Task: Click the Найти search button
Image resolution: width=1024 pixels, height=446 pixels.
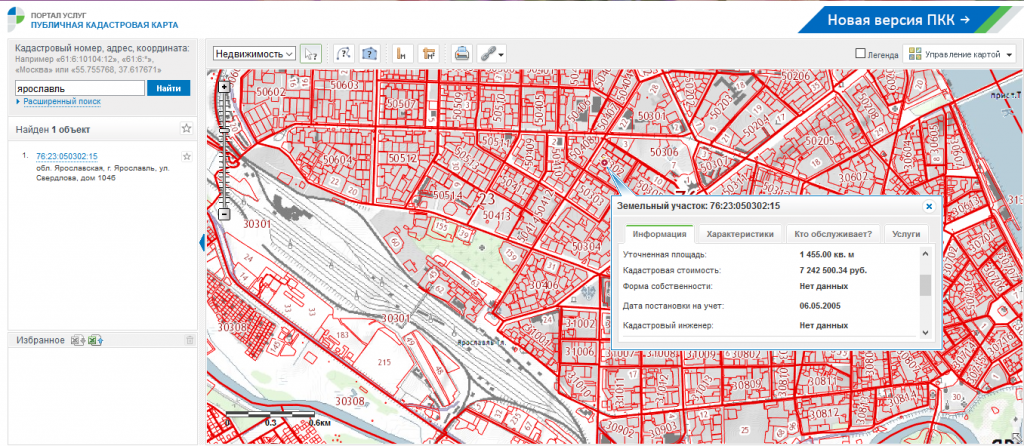Action: [x=169, y=89]
